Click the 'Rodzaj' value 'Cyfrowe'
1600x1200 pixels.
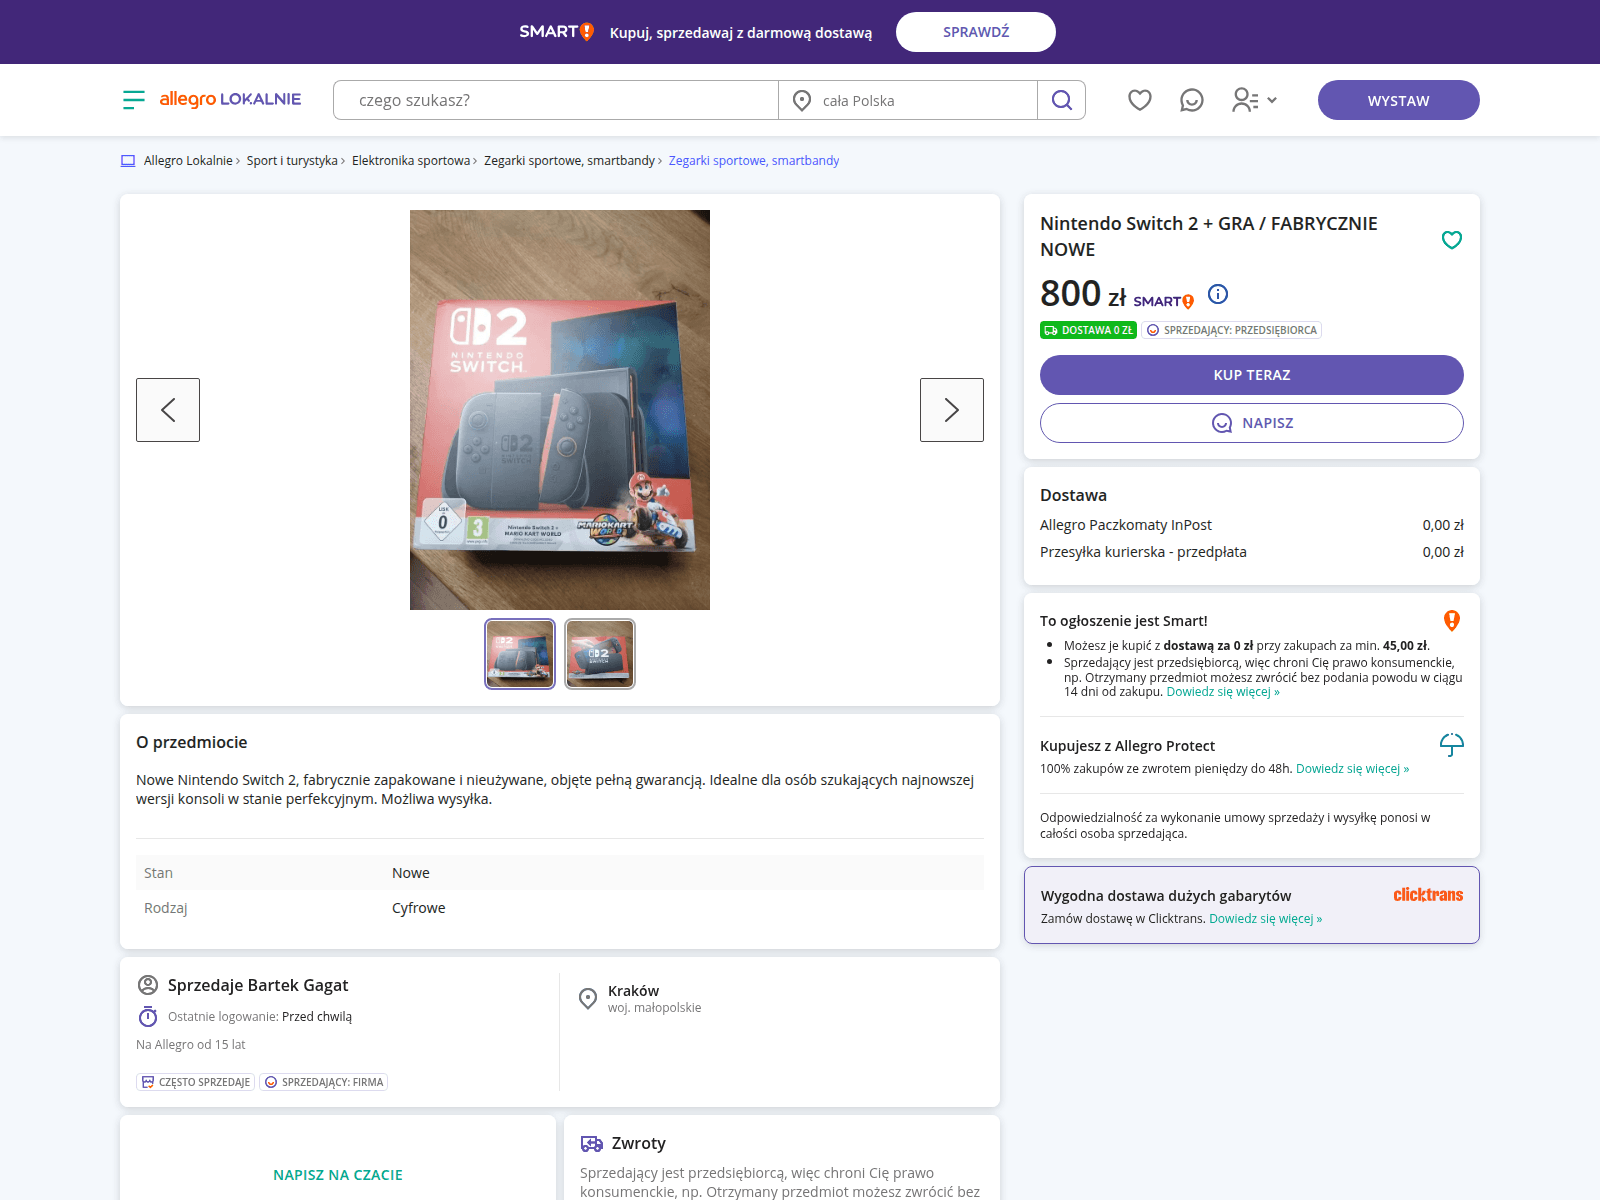(419, 908)
